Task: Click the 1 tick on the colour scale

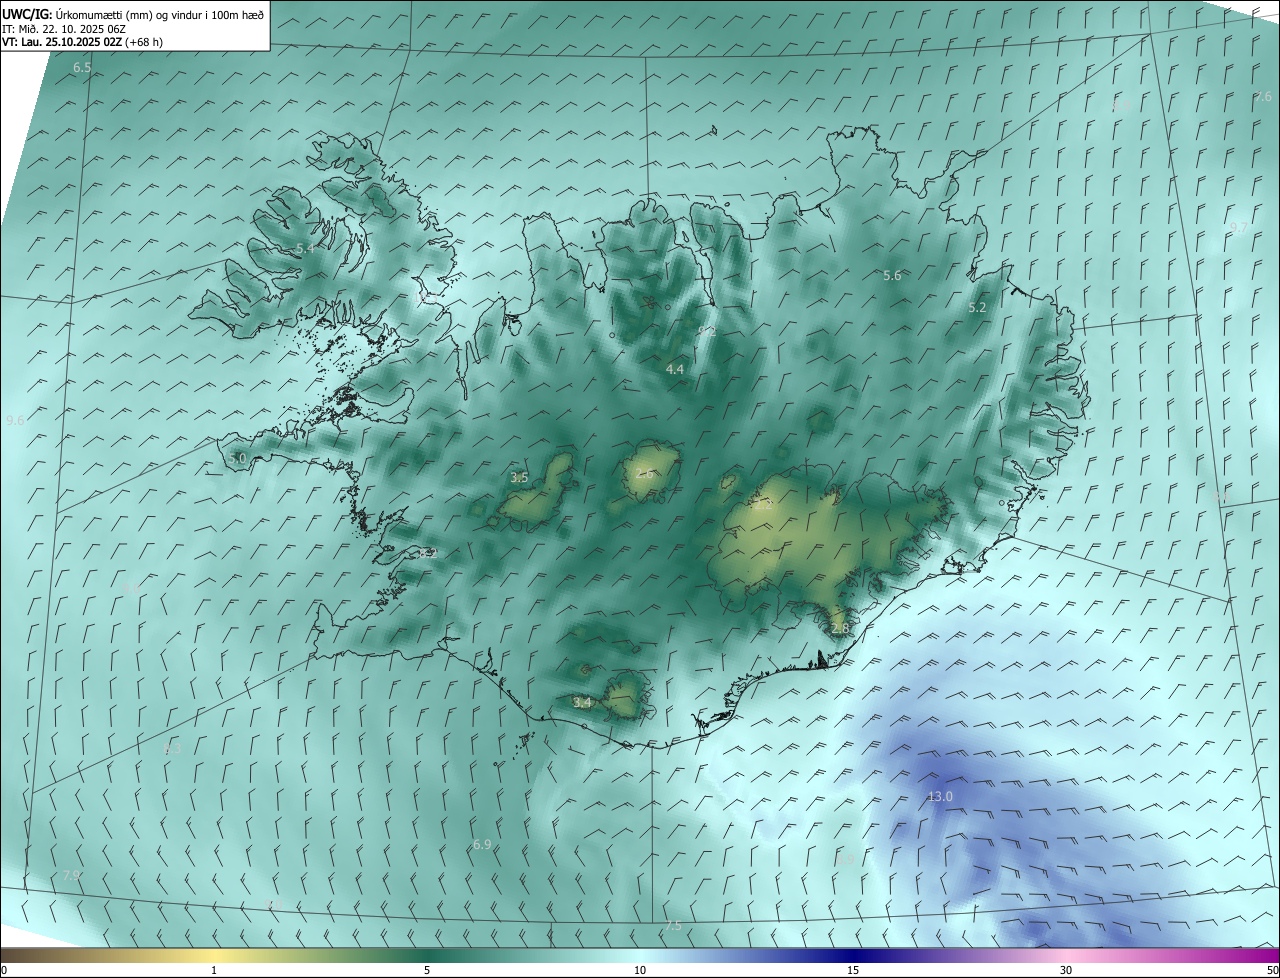Action: (x=214, y=970)
